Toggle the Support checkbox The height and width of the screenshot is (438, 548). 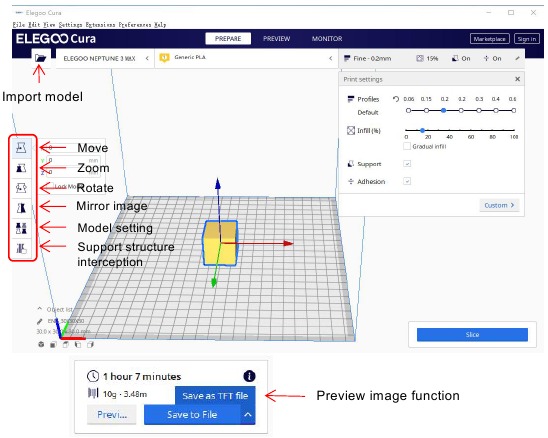[407, 164]
